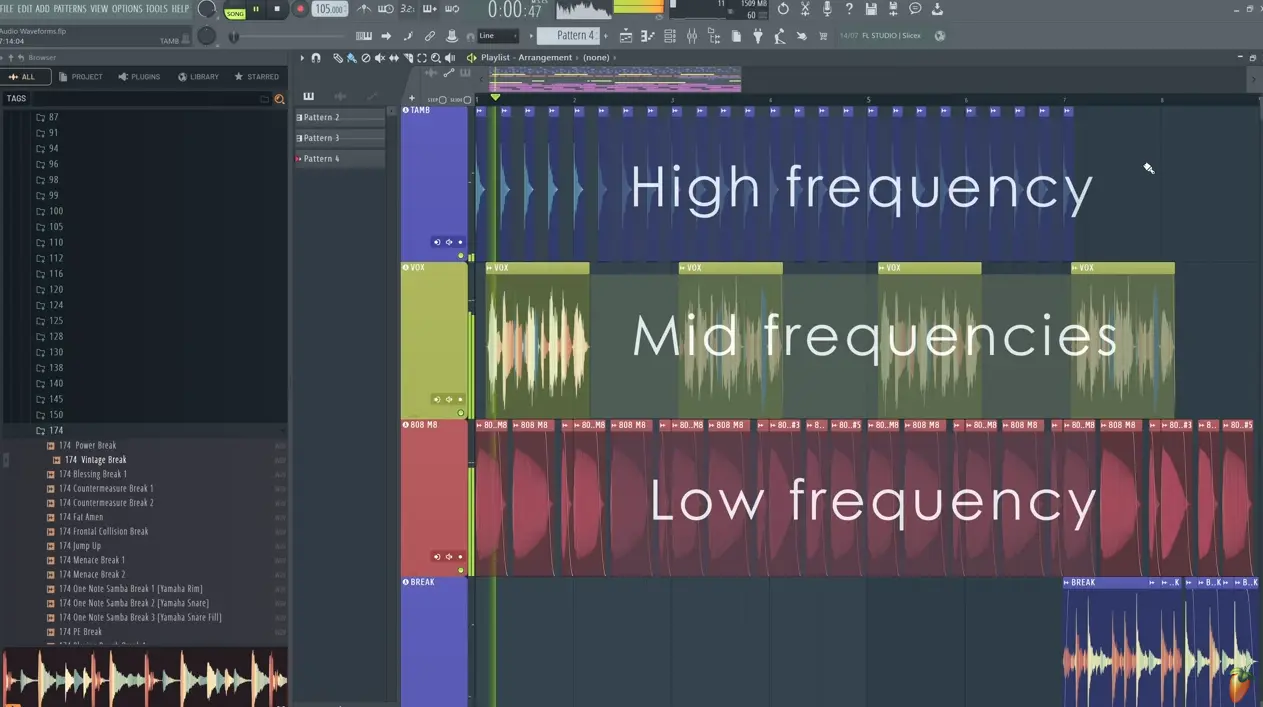The image size is (1263, 707).
Task: Click the stamp tool icon
Action: (452, 36)
